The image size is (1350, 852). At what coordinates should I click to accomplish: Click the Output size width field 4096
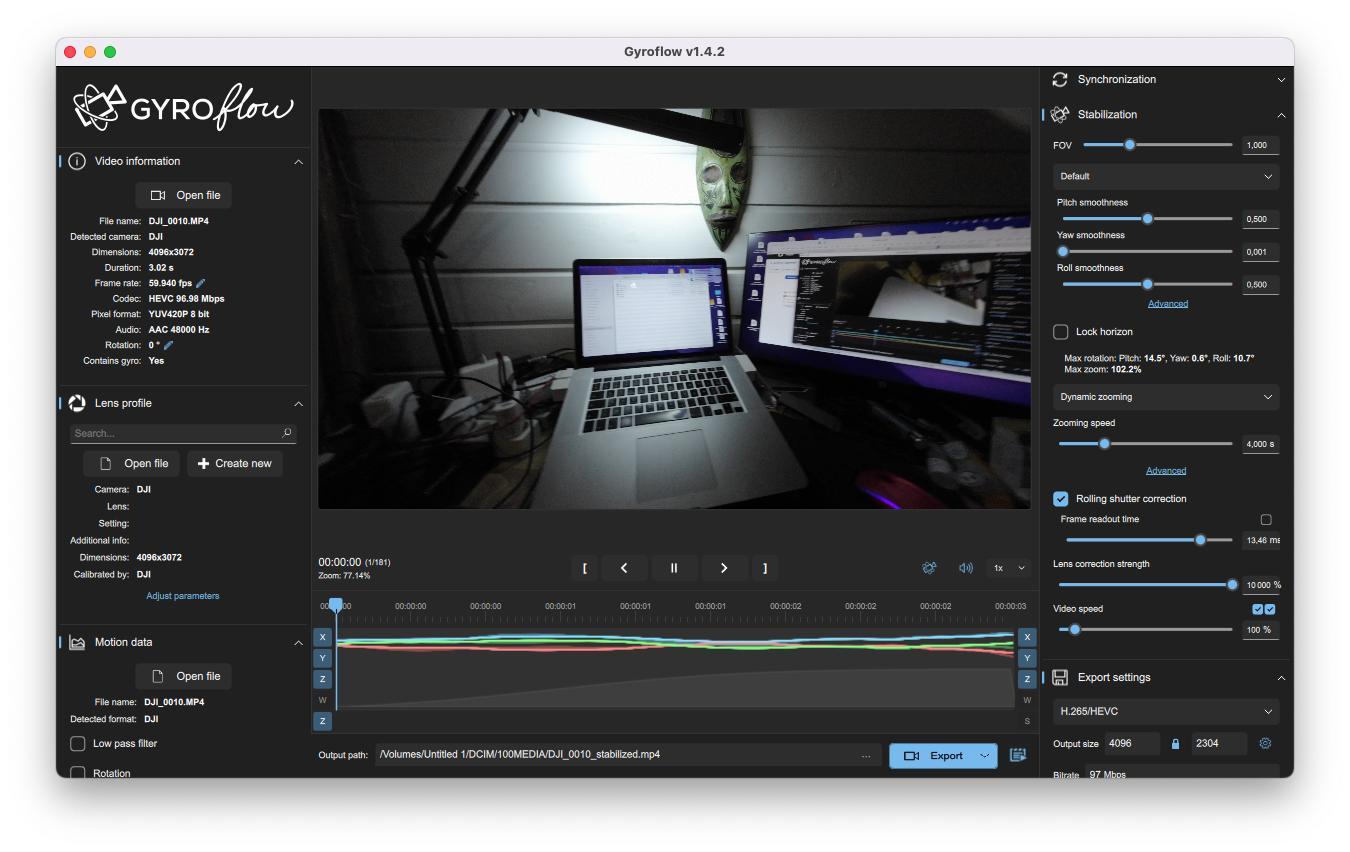pos(1133,744)
